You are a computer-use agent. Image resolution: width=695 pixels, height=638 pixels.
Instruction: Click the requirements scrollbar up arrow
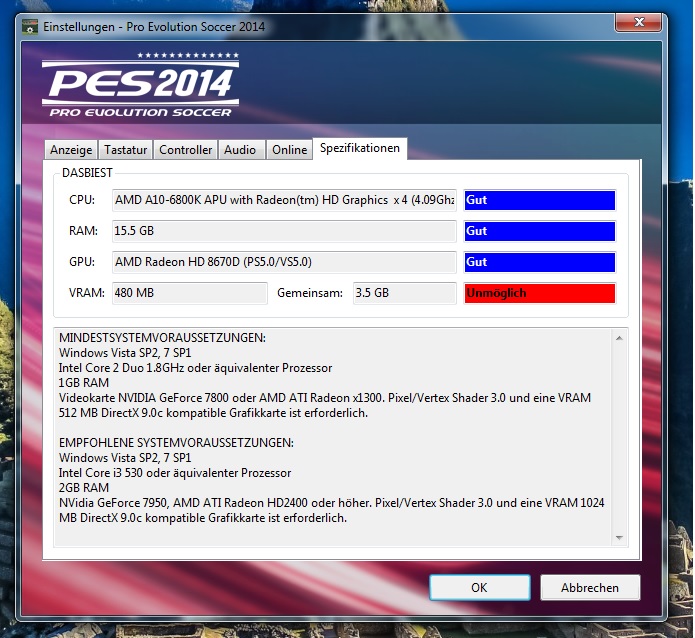[619, 338]
